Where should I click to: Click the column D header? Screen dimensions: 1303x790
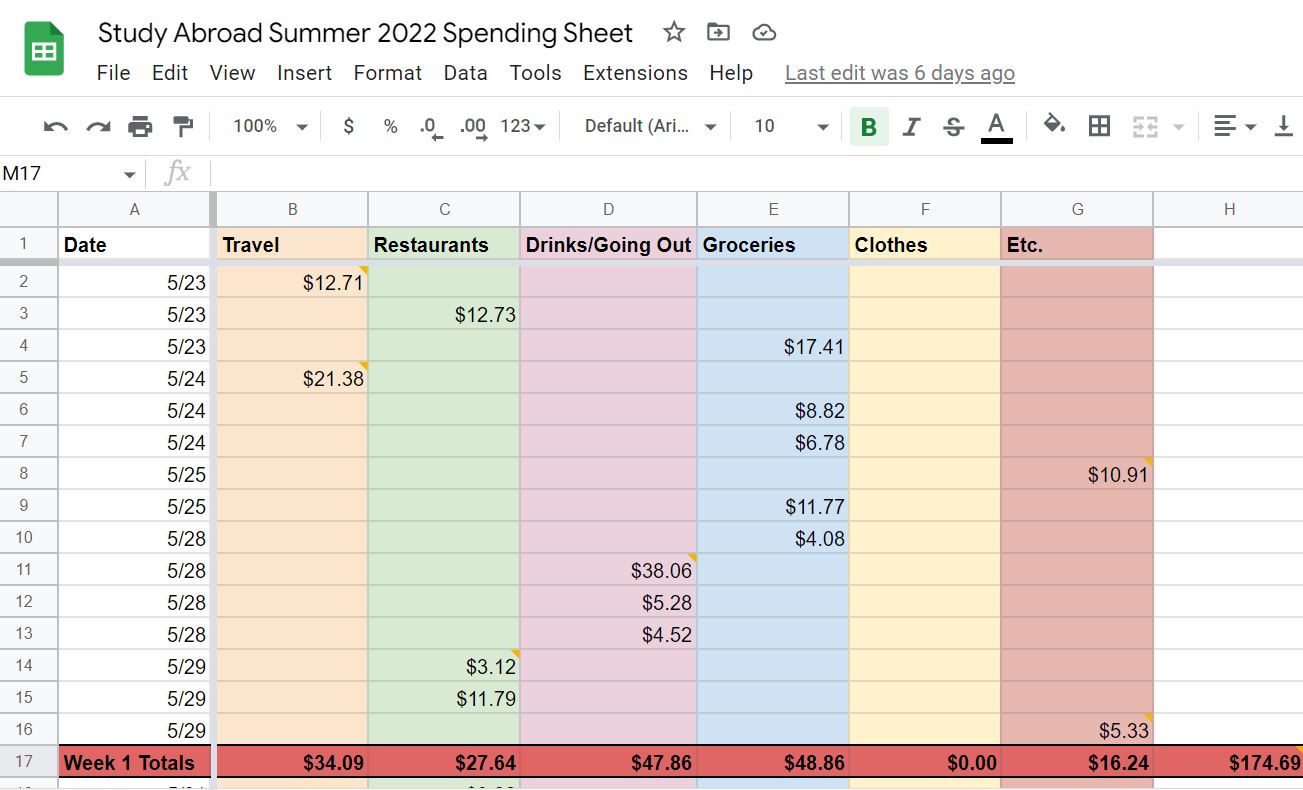pos(608,209)
